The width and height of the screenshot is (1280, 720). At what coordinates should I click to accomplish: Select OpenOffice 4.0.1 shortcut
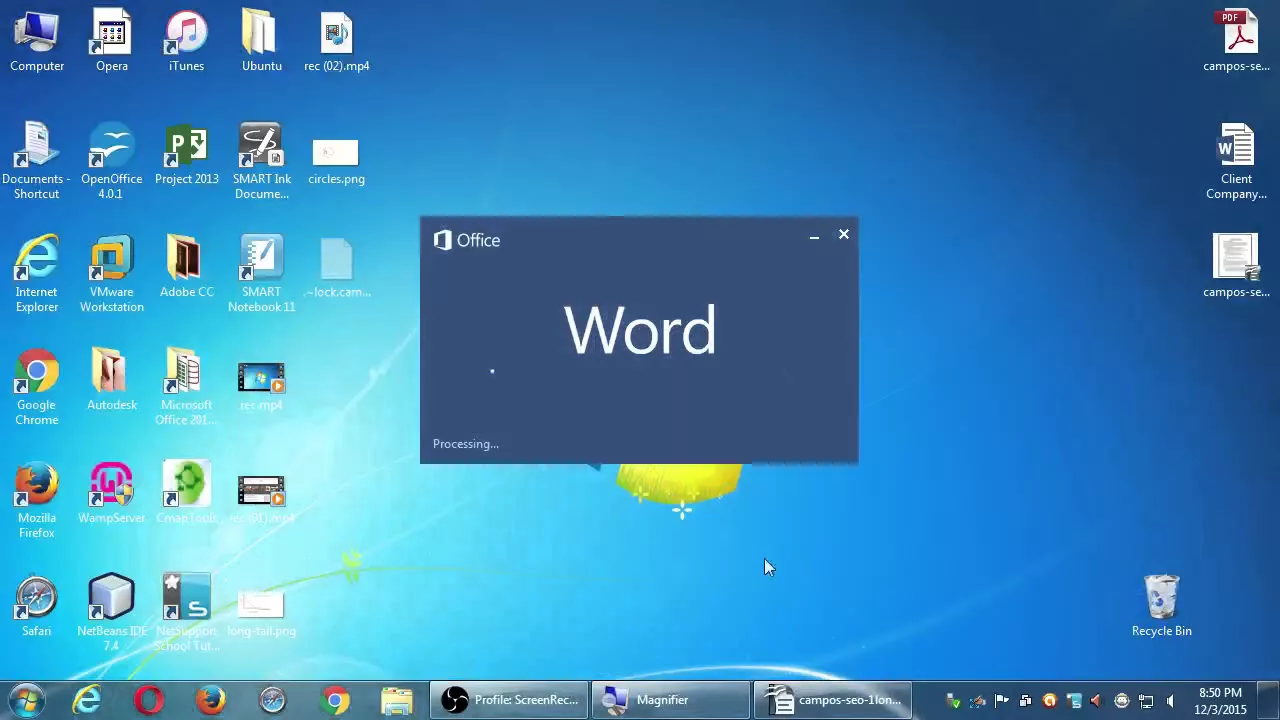coord(112,160)
